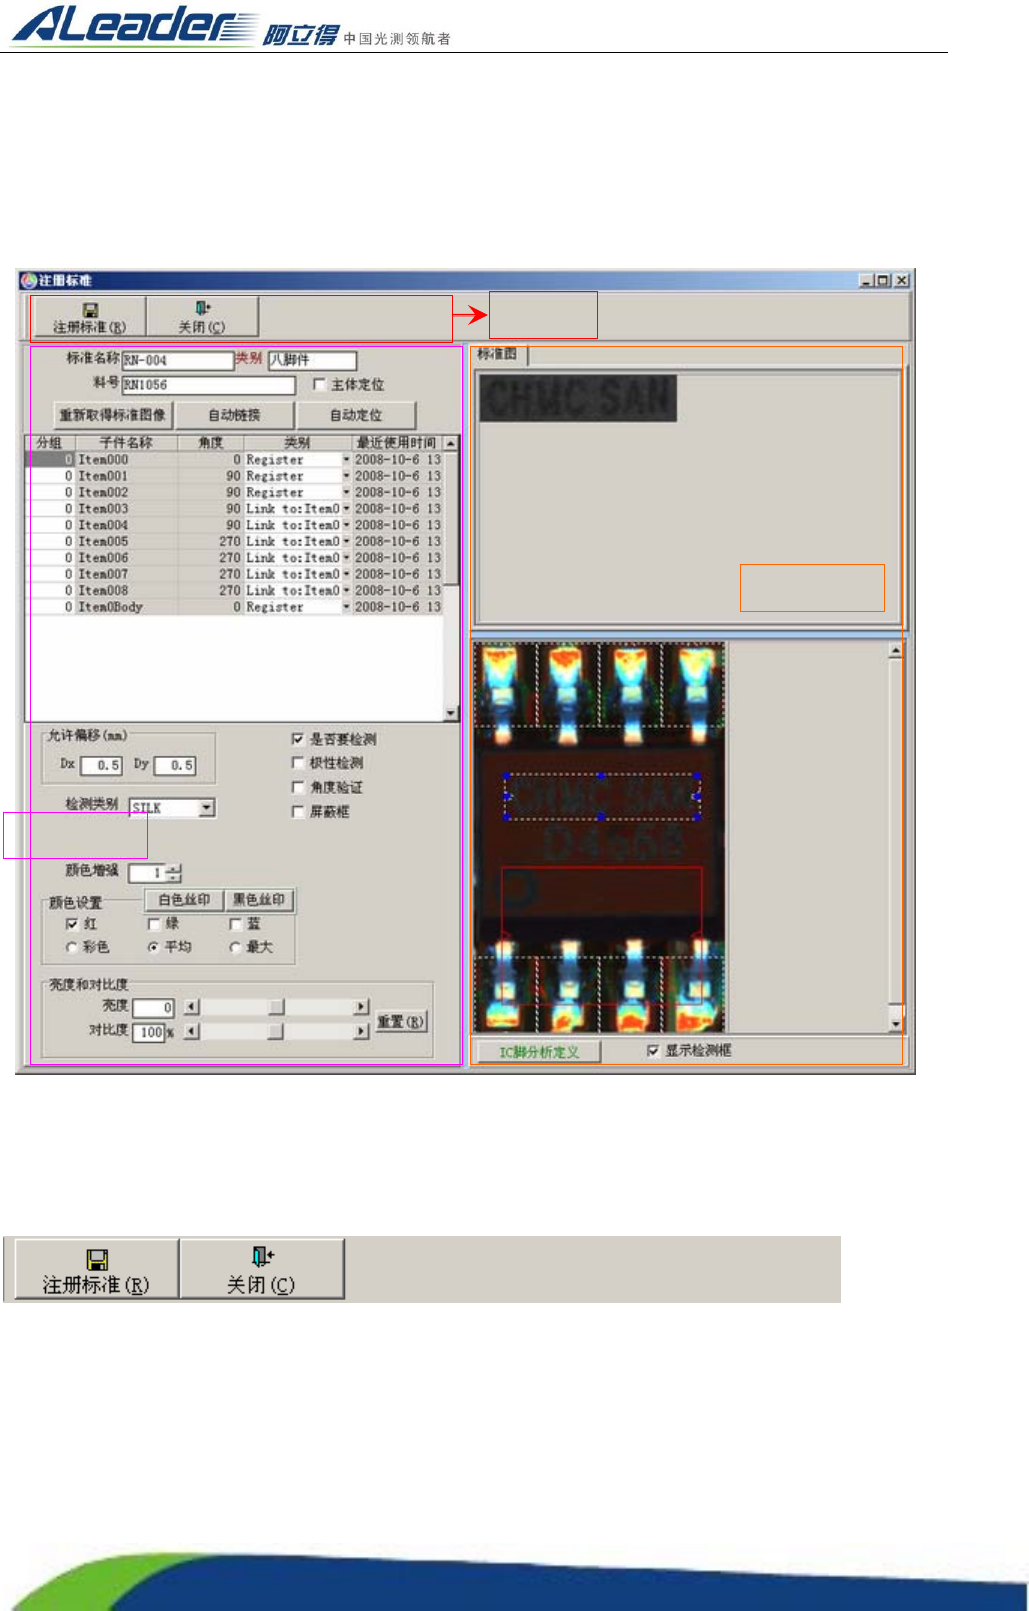This screenshot has width=1029, height=1611.
Task: Click the 类别 column header in the table
Action: coord(297,443)
